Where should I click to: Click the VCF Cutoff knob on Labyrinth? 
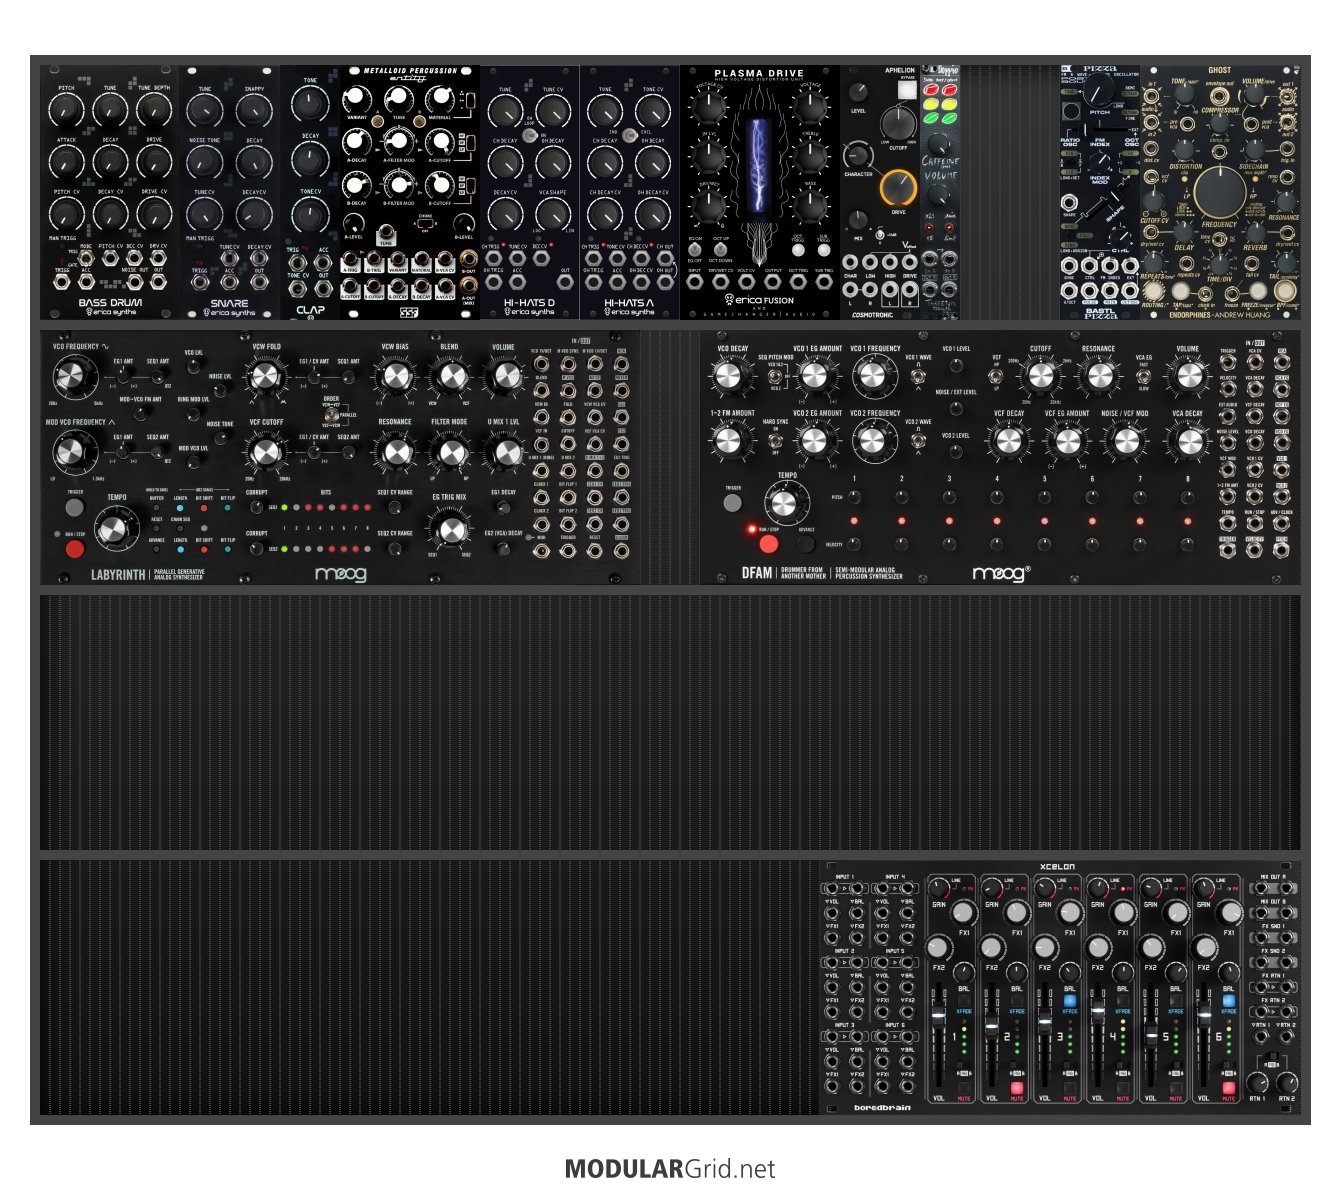coord(265,452)
